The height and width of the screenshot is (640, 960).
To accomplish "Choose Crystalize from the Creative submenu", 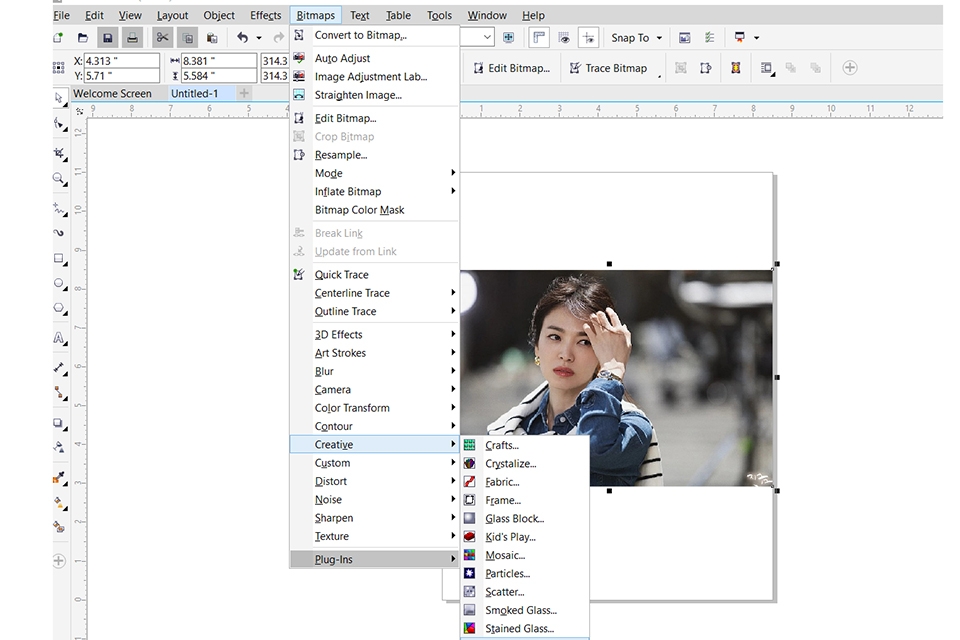I will (512, 463).
